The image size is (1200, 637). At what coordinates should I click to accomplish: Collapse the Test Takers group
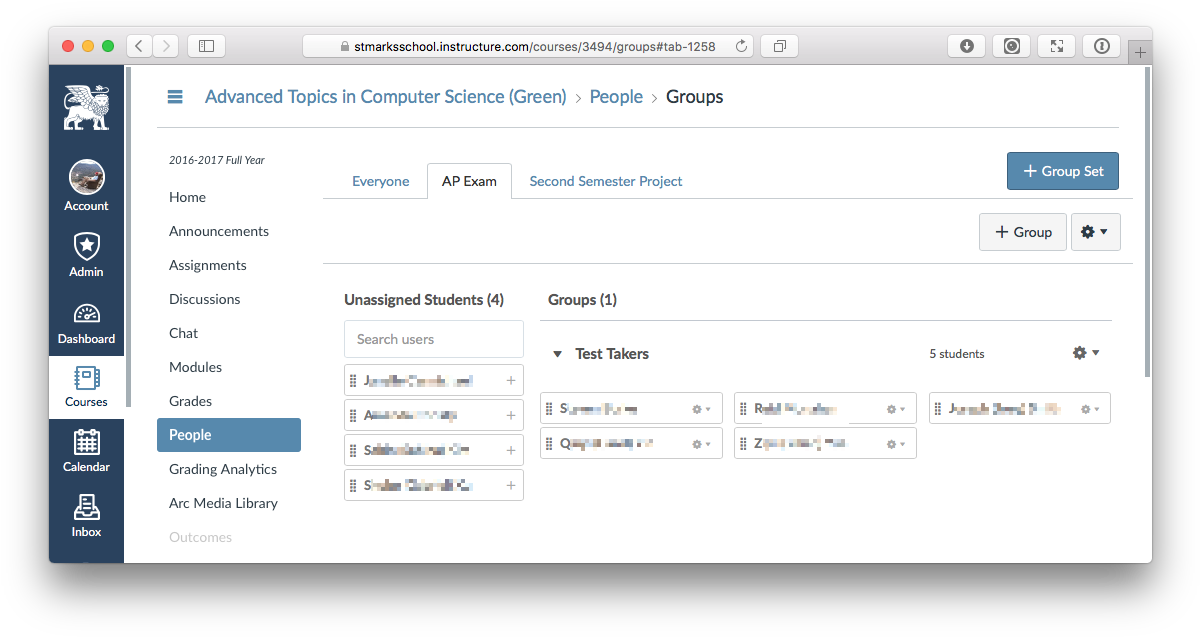click(556, 354)
